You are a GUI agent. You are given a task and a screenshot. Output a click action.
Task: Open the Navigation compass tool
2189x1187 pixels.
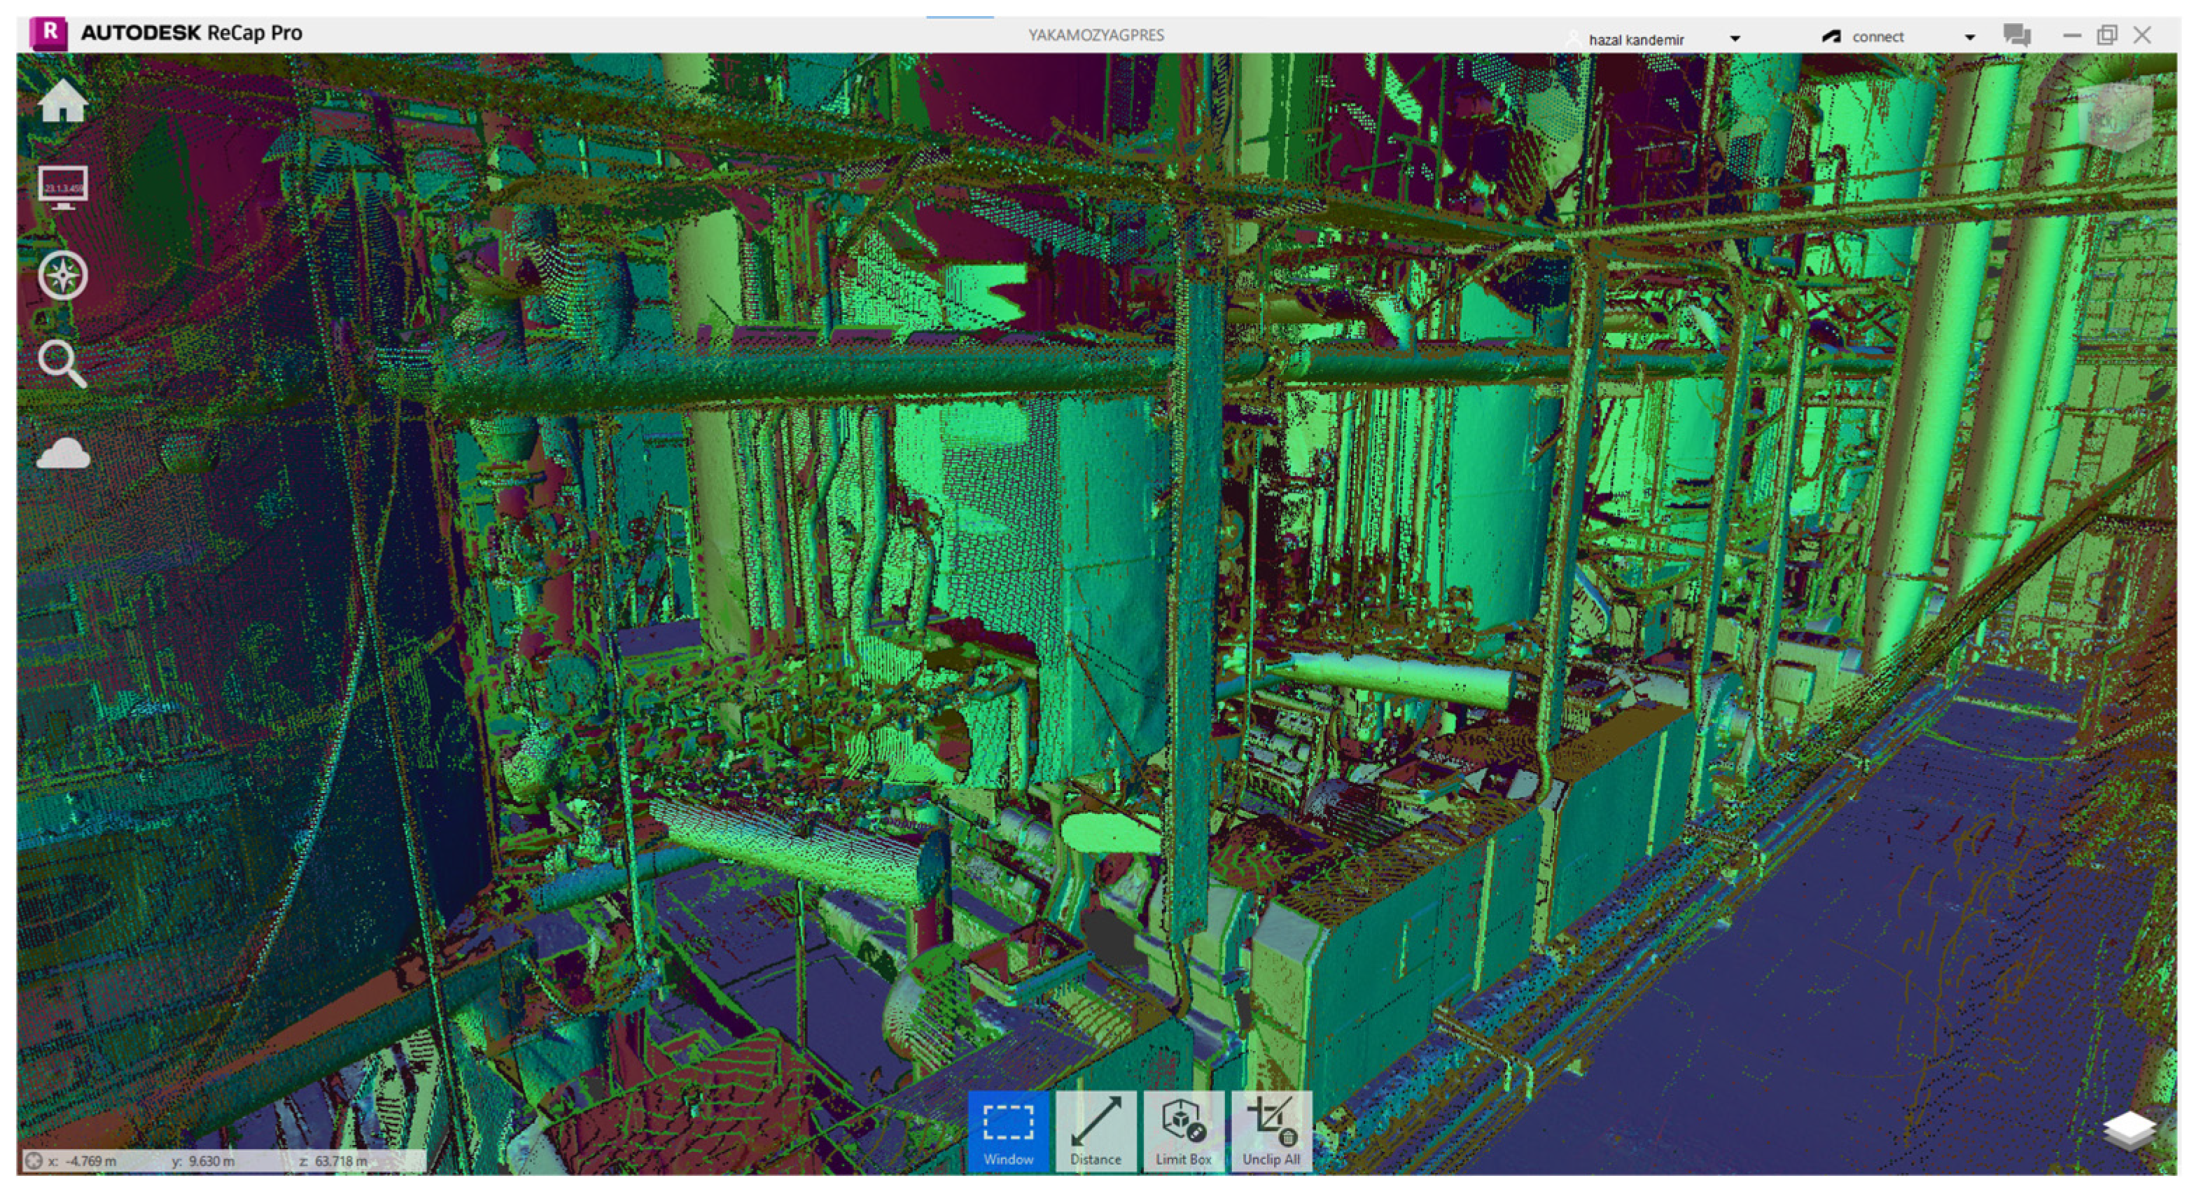[x=63, y=276]
